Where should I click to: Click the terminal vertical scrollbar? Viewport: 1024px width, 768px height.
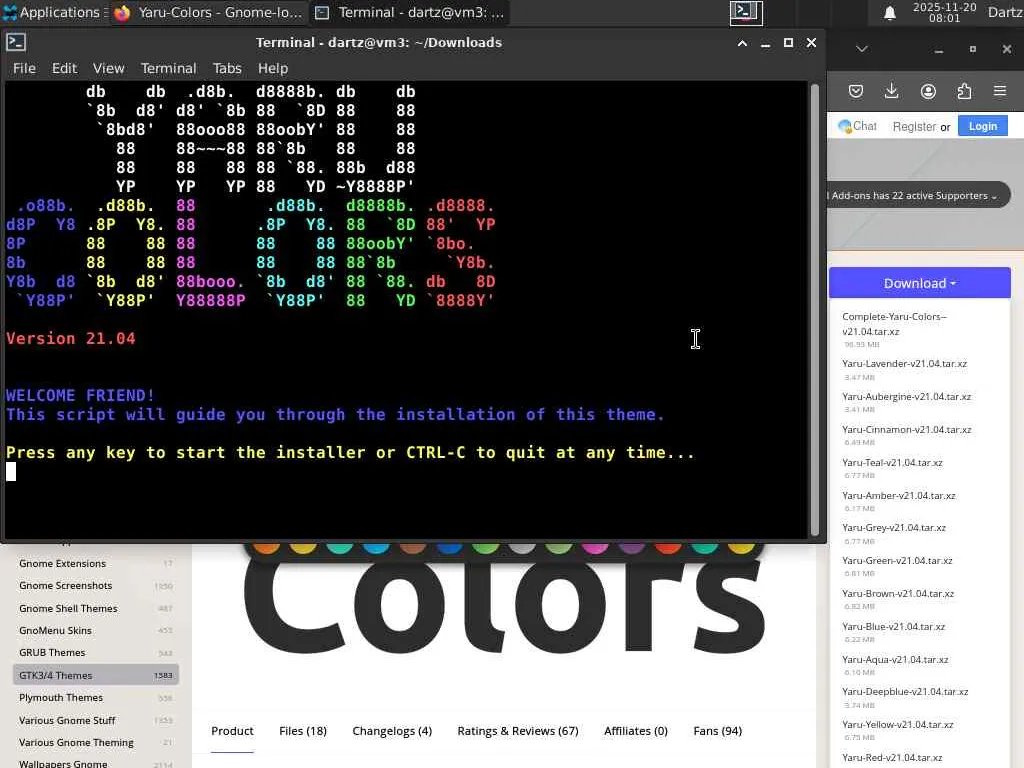point(814,310)
